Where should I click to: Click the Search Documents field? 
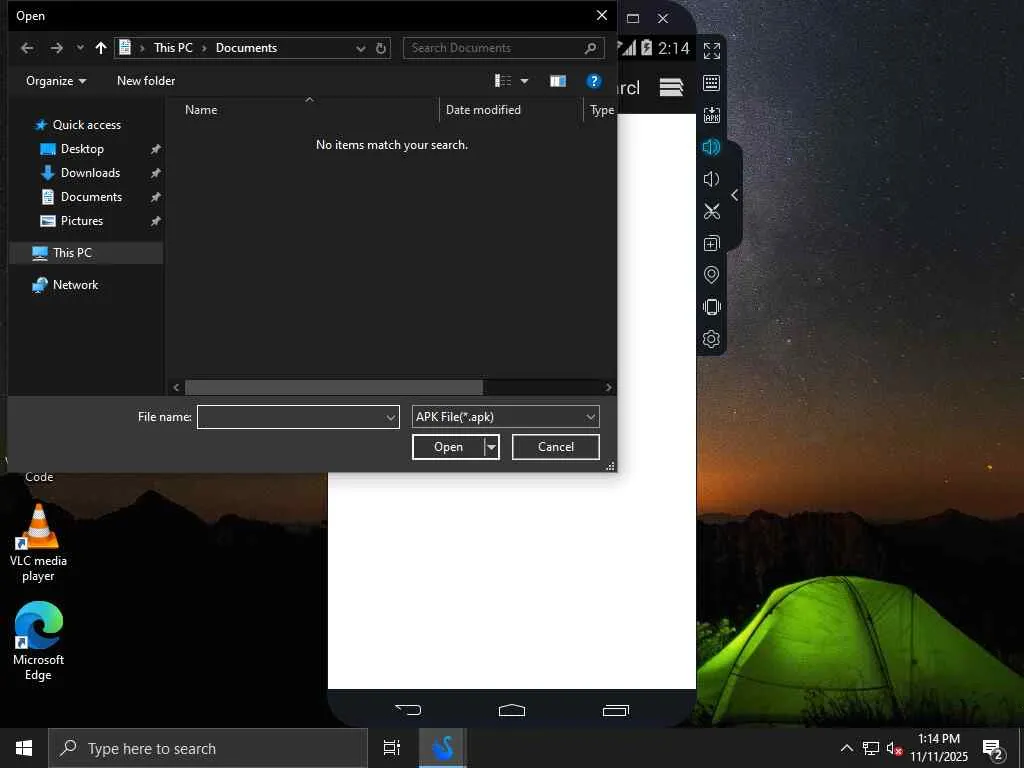pos(495,48)
